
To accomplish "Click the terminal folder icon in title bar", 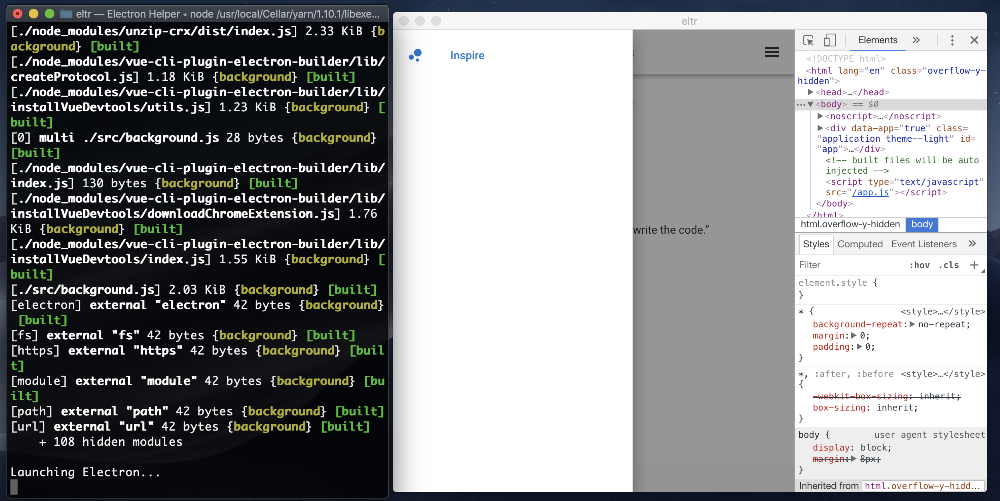I will coord(66,13).
